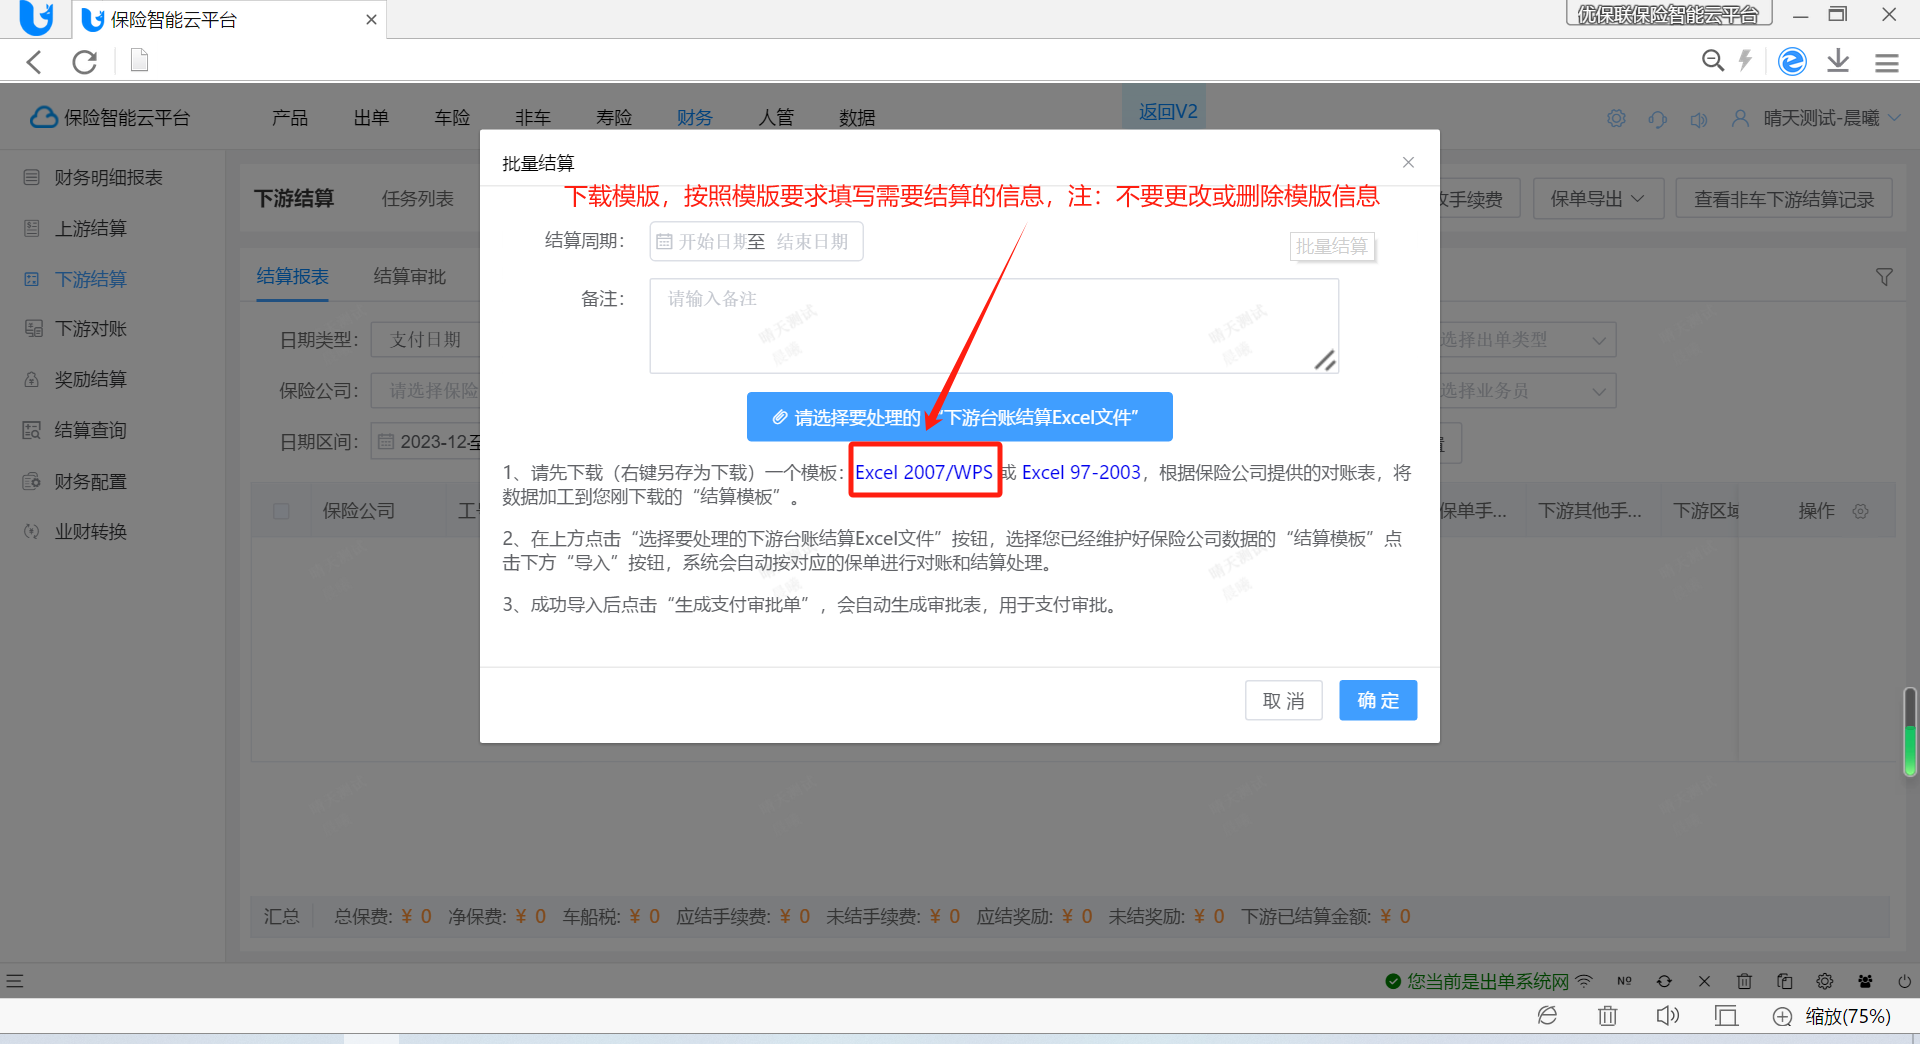Click the gear icon in the status bar
Screen dimensions: 1920x1044
1824,981
